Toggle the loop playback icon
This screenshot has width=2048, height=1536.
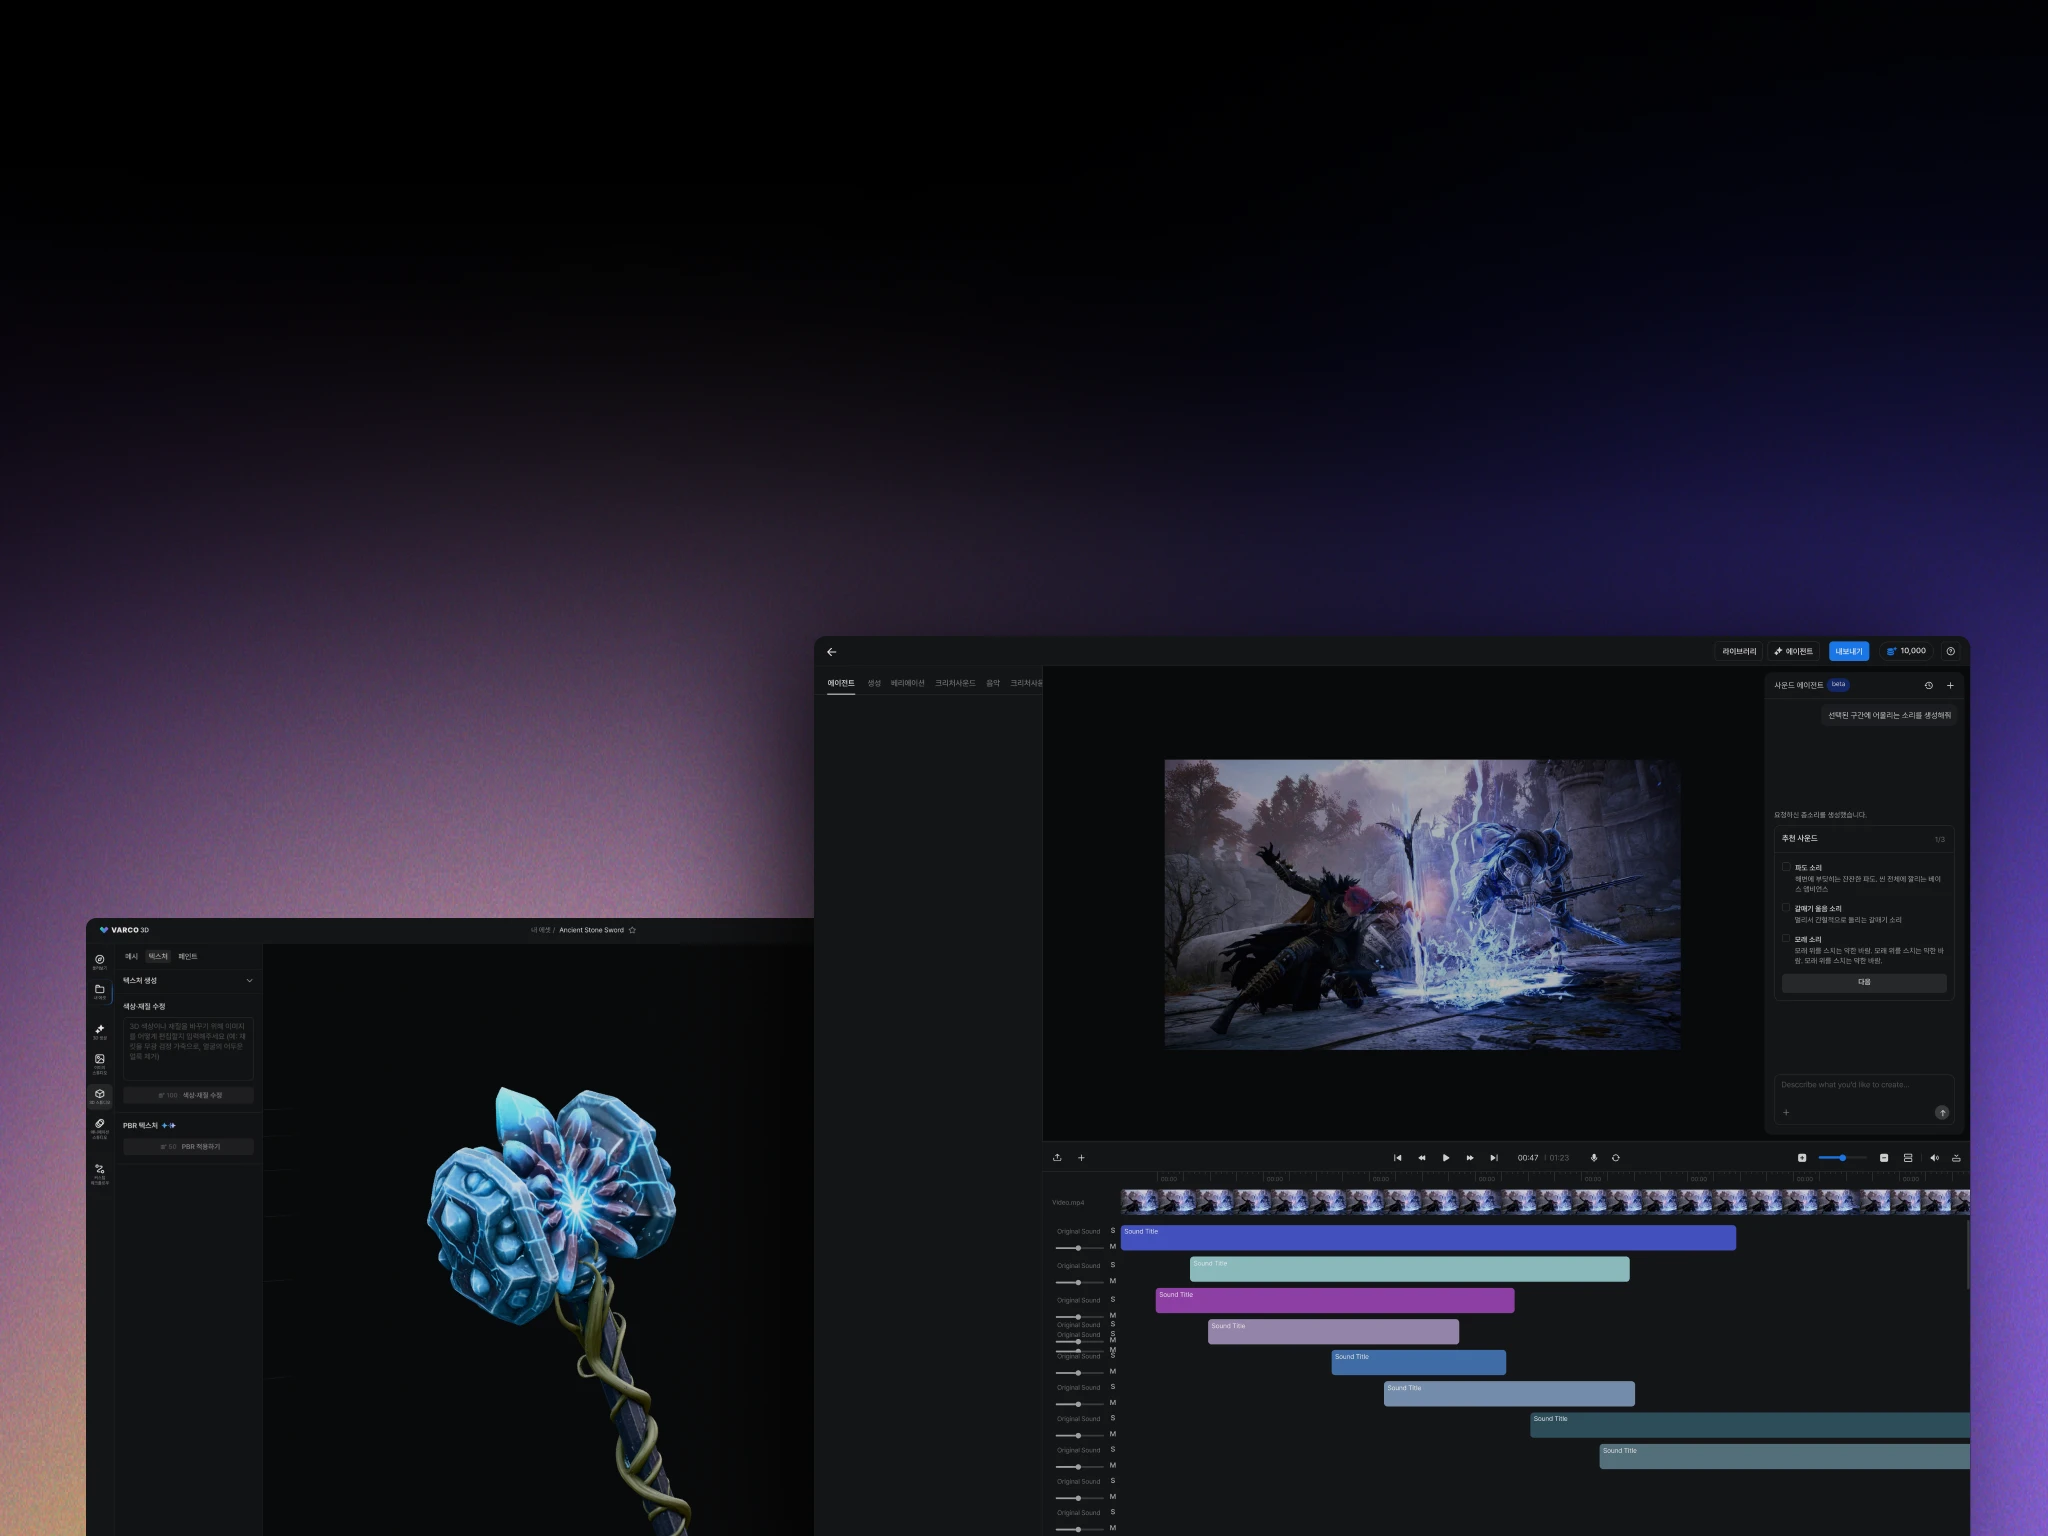tap(1616, 1158)
